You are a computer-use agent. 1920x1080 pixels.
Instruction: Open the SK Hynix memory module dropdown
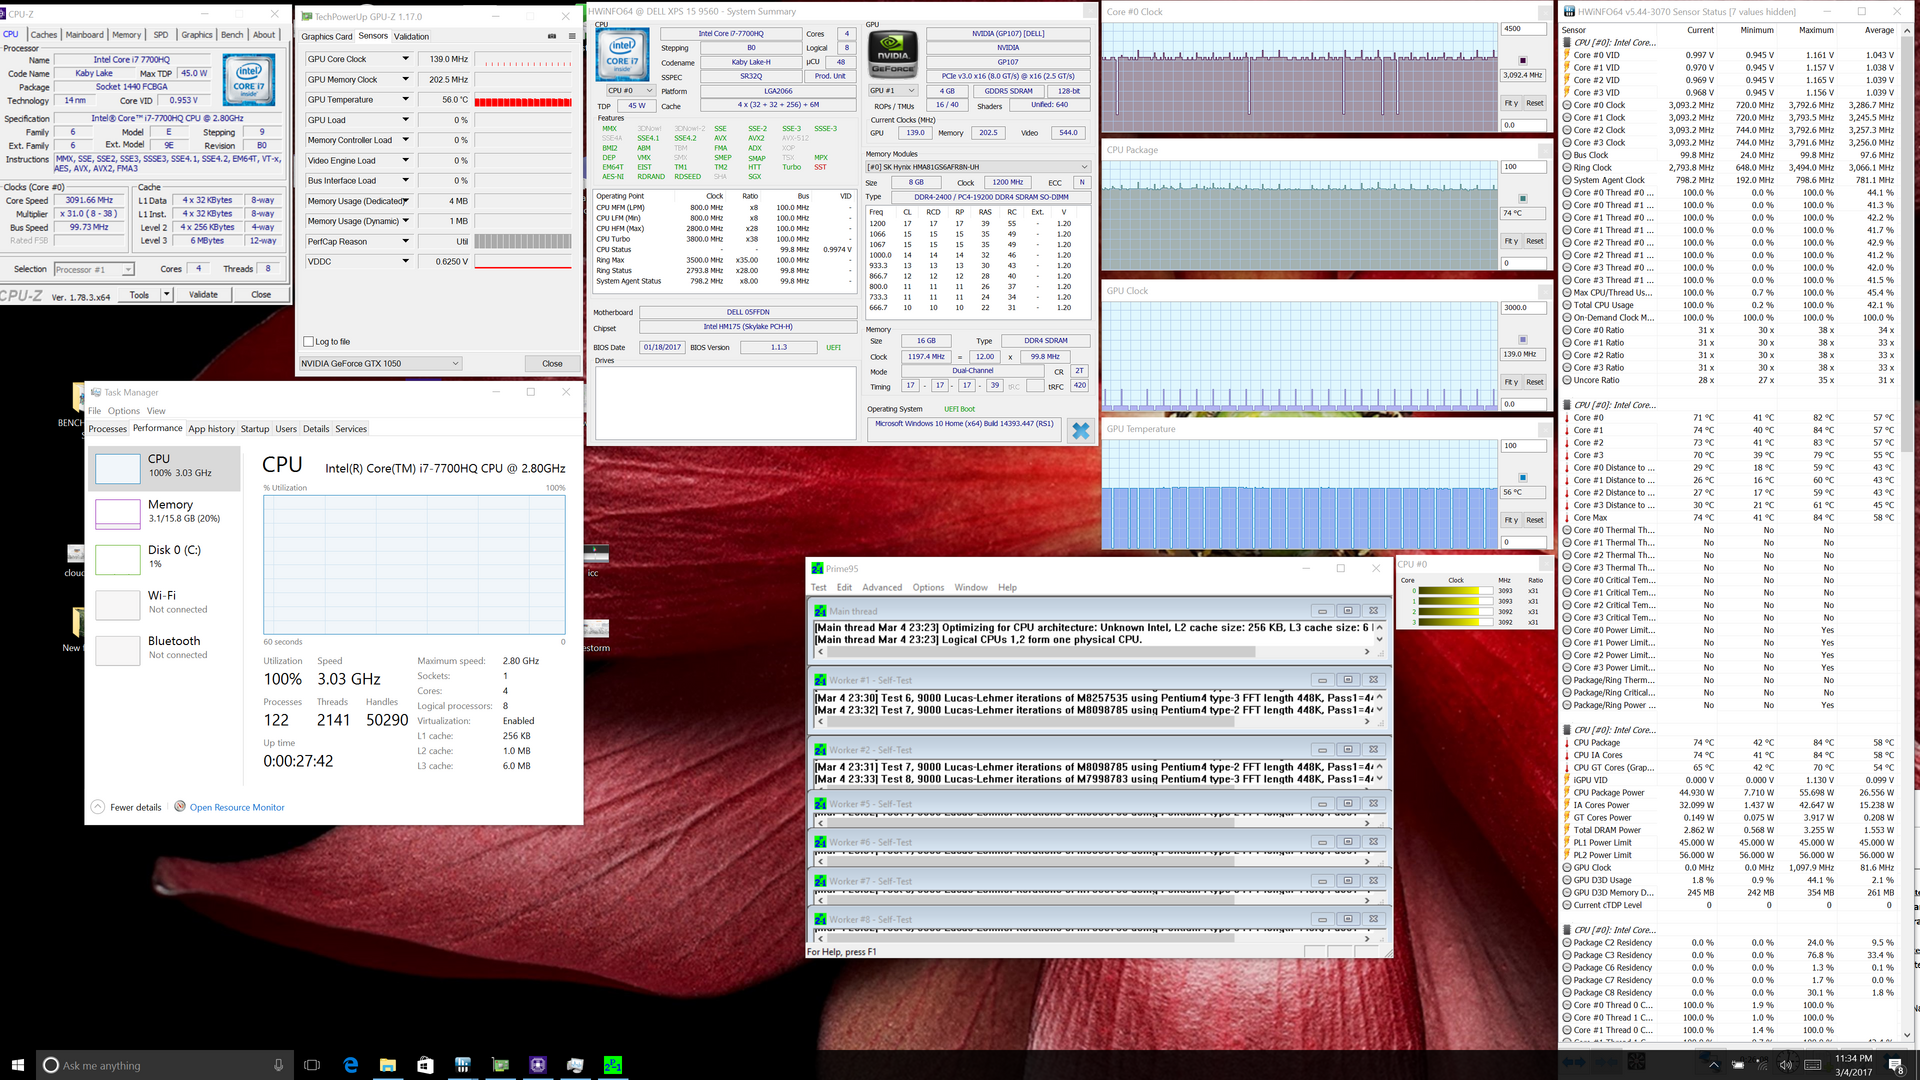click(977, 167)
